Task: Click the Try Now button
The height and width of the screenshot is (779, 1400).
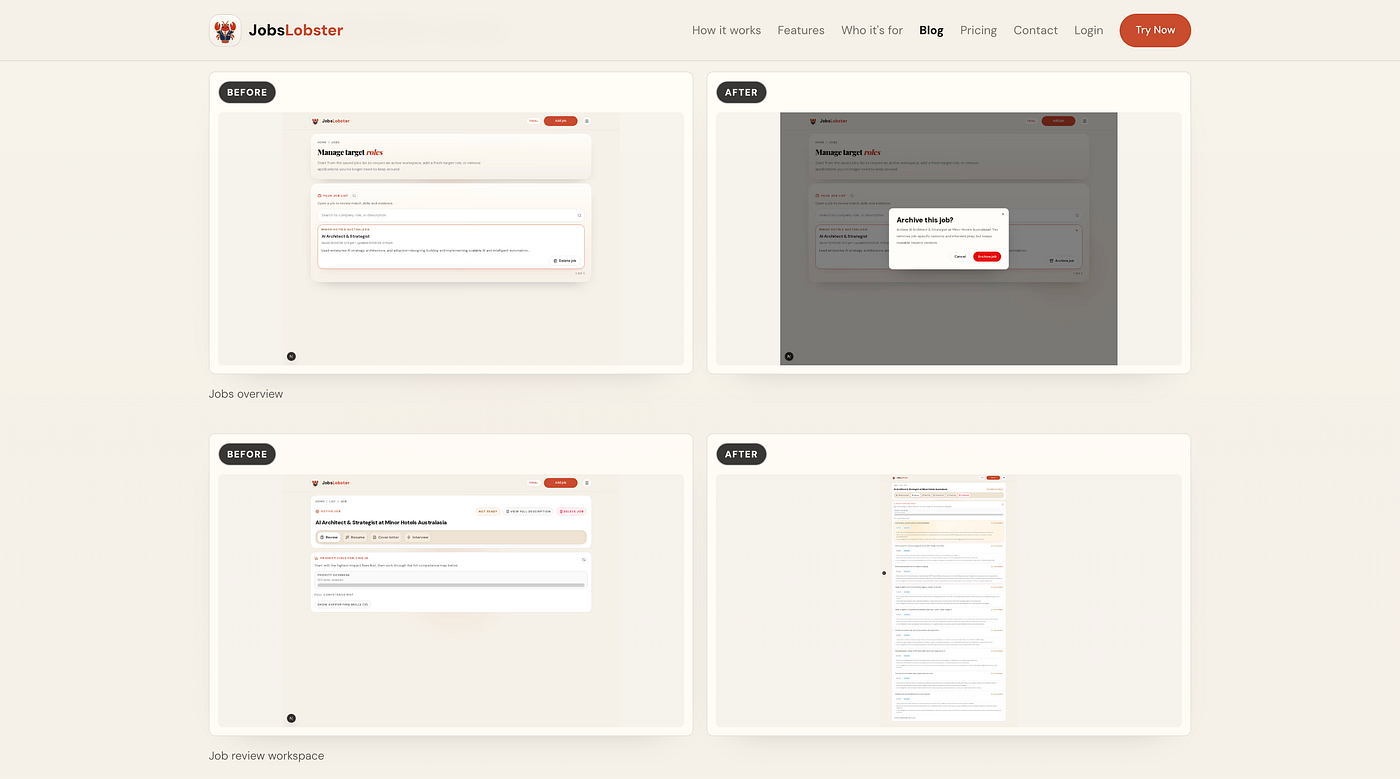Action: tap(1155, 30)
